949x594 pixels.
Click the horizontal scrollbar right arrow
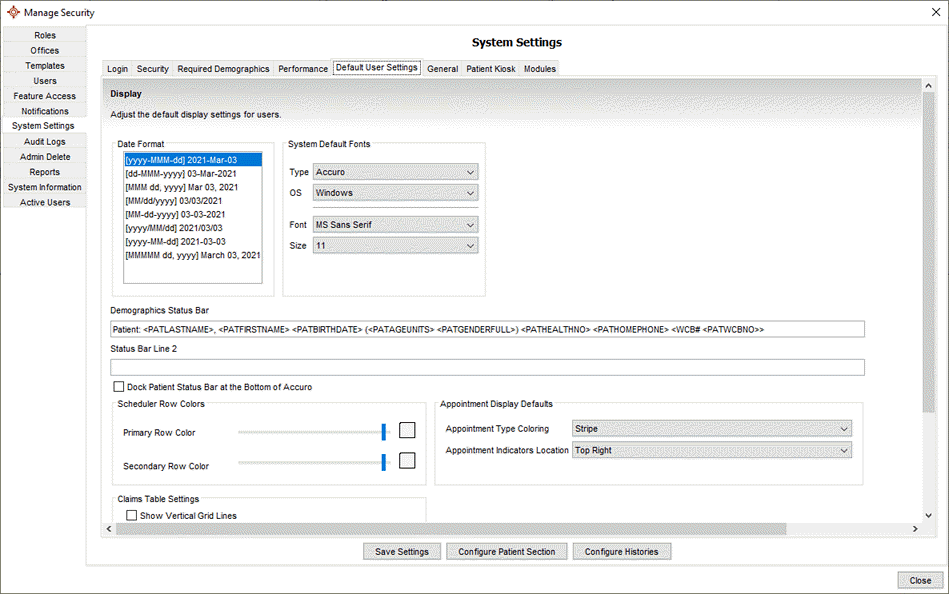pos(915,529)
